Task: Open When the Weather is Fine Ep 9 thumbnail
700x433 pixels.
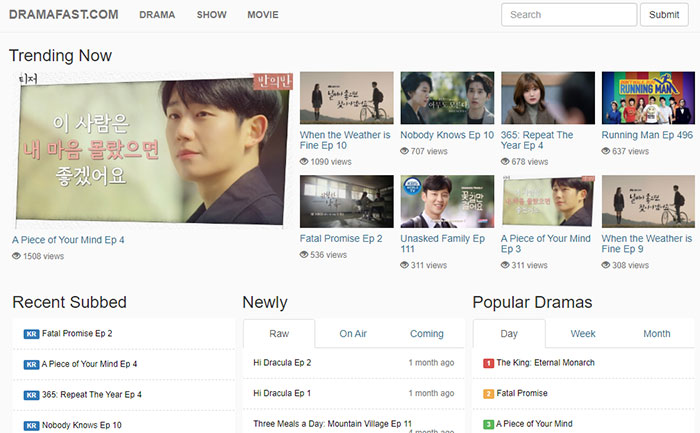Action: [x=648, y=201]
